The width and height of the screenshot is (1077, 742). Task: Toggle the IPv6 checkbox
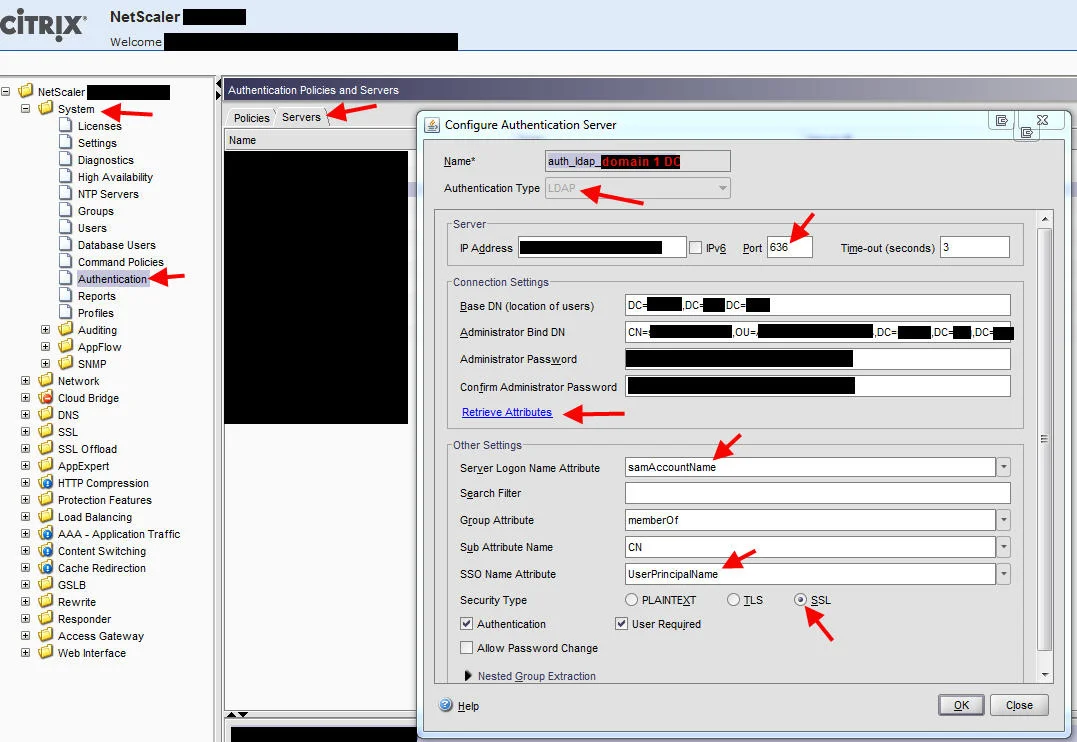click(x=695, y=247)
